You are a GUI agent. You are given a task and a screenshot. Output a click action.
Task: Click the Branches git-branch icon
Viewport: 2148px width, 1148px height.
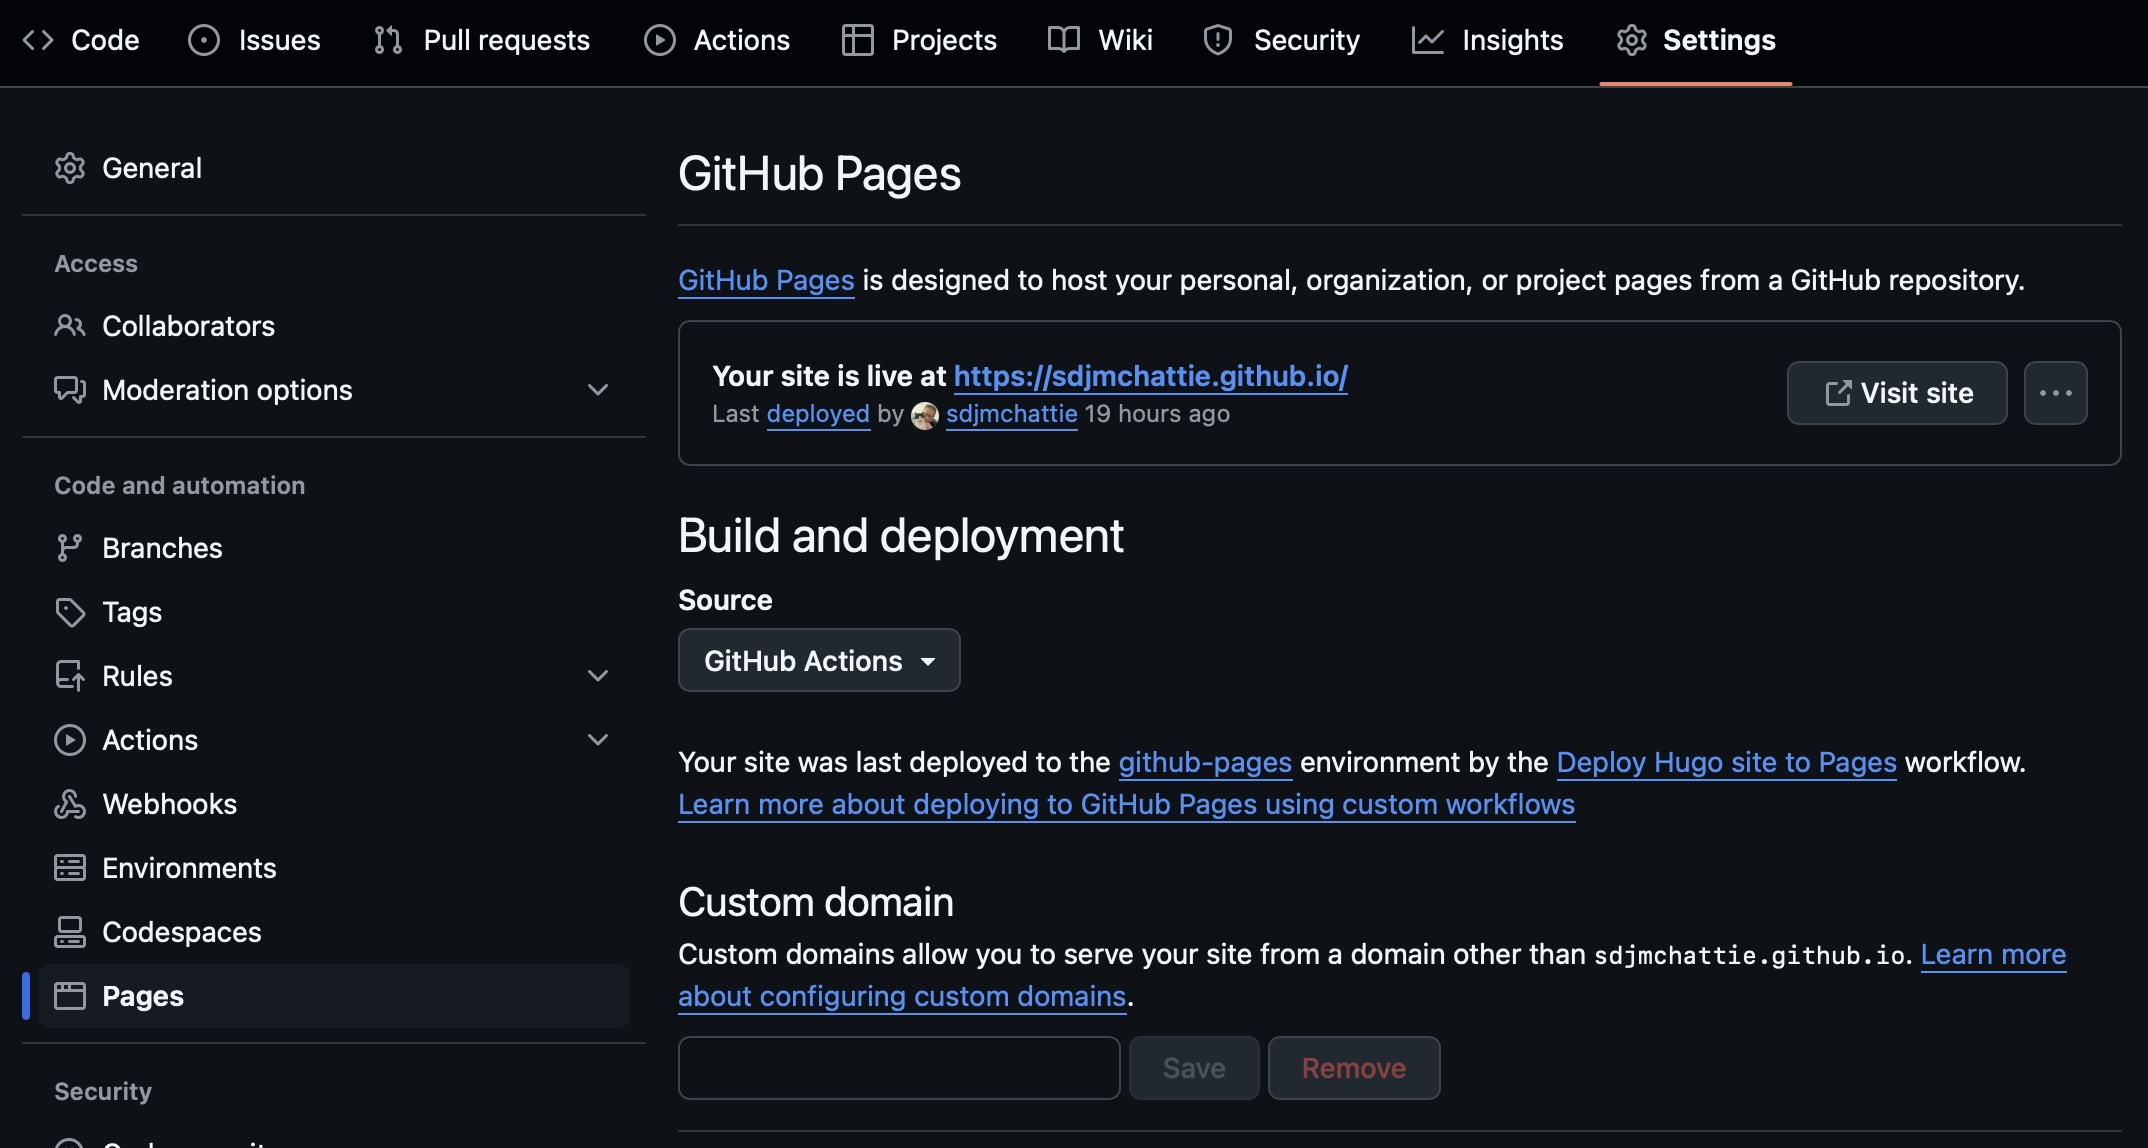[x=70, y=548]
